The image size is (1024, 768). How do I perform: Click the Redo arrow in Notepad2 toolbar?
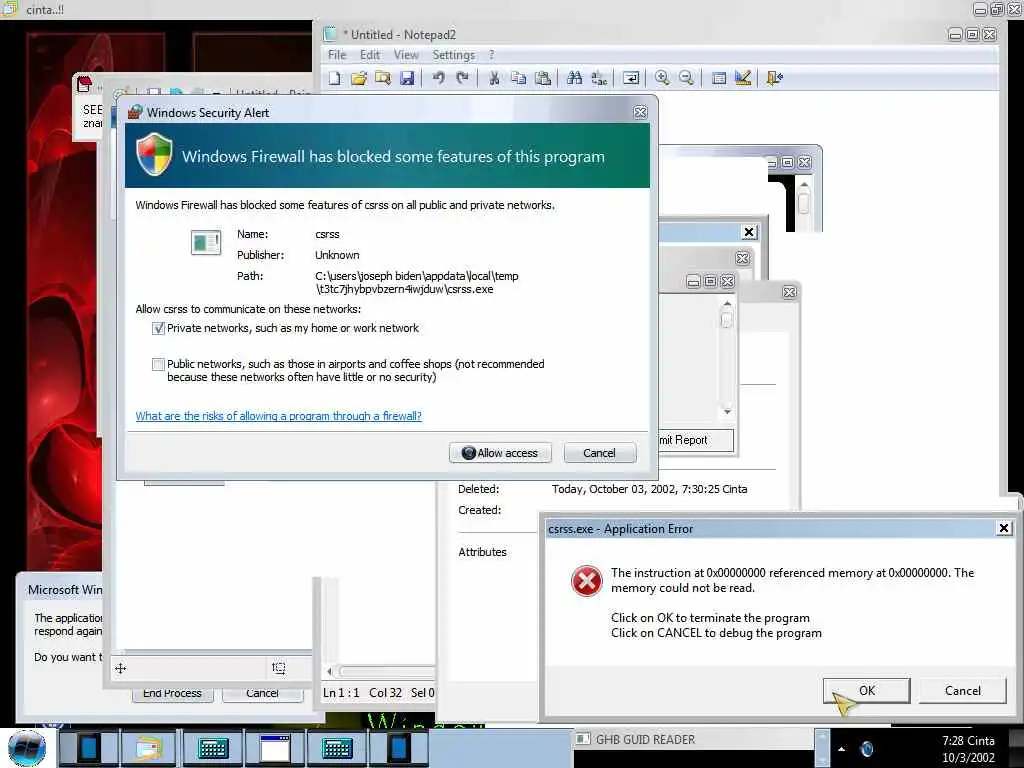(462, 78)
